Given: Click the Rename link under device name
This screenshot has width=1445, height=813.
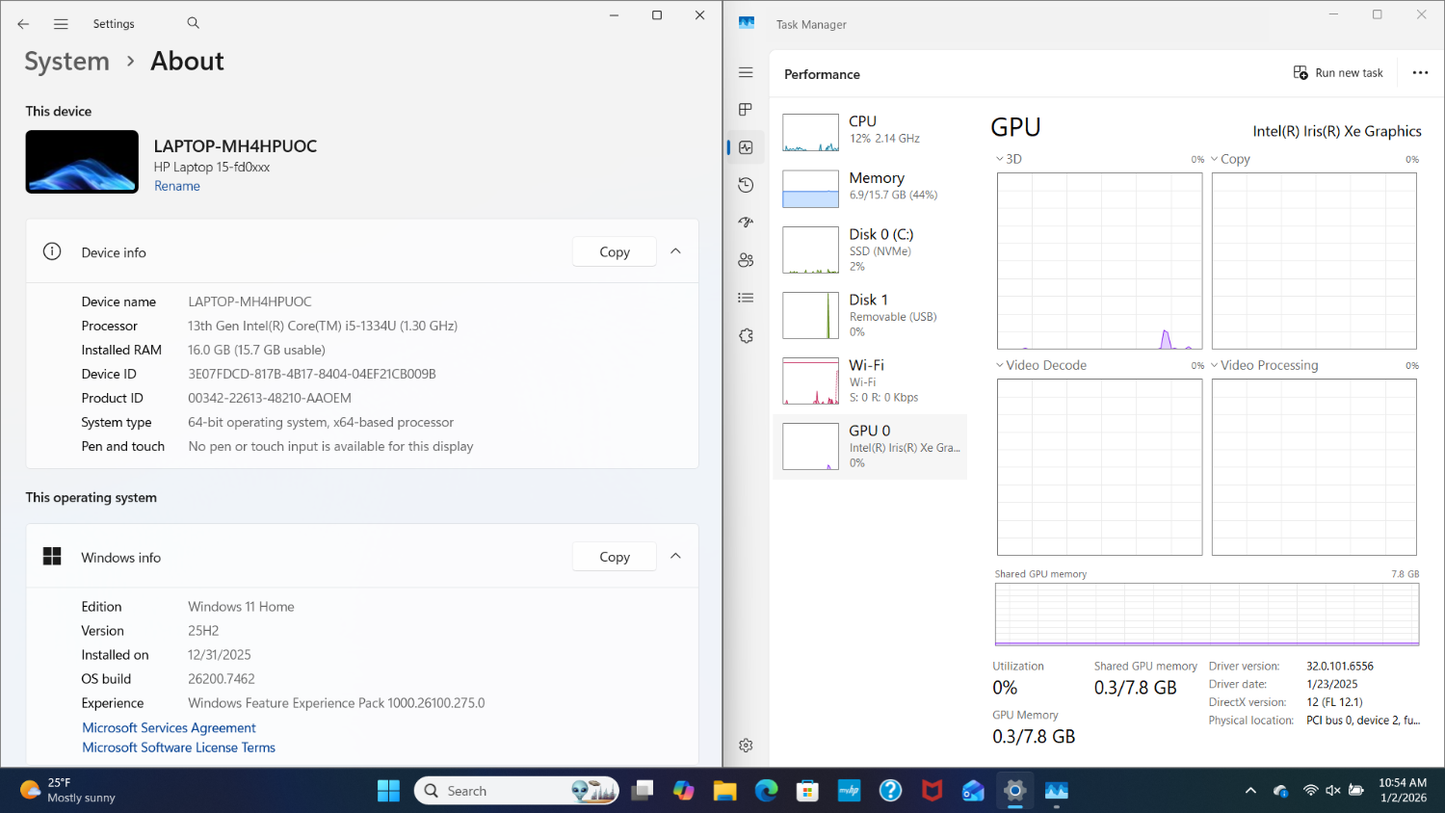Looking at the screenshot, I should (x=177, y=186).
